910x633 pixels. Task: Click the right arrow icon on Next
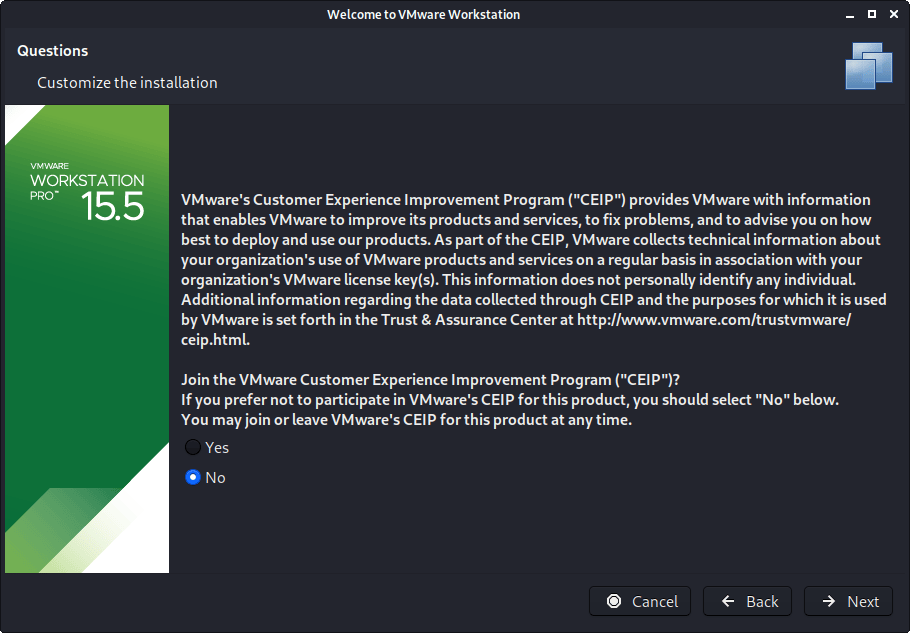click(828, 601)
